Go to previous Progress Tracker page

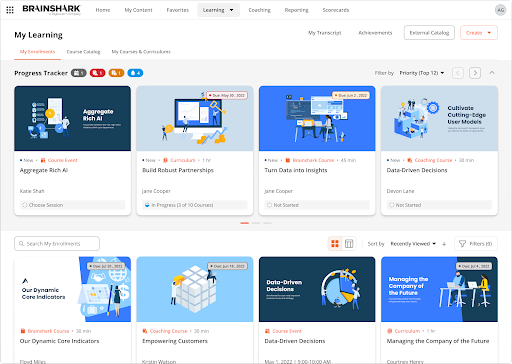pos(458,73)
